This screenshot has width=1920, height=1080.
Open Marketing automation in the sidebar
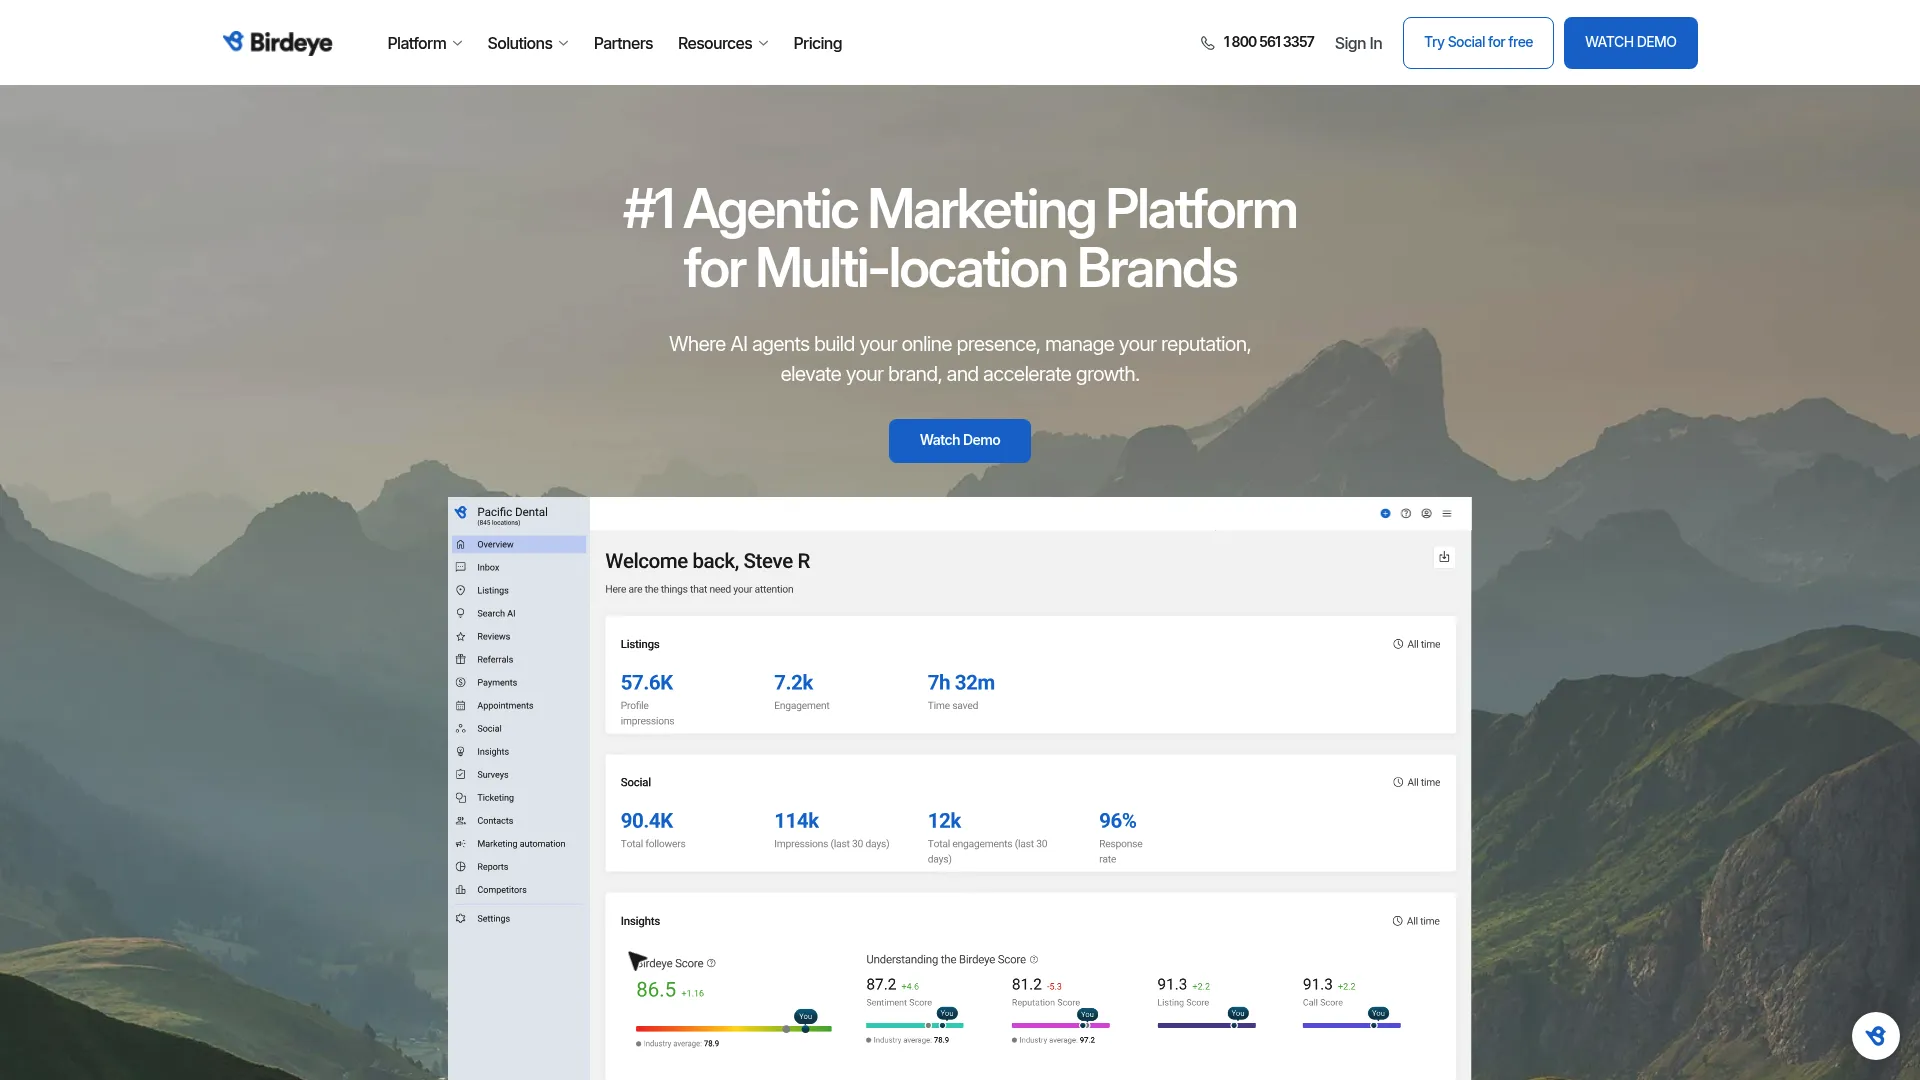519,843
